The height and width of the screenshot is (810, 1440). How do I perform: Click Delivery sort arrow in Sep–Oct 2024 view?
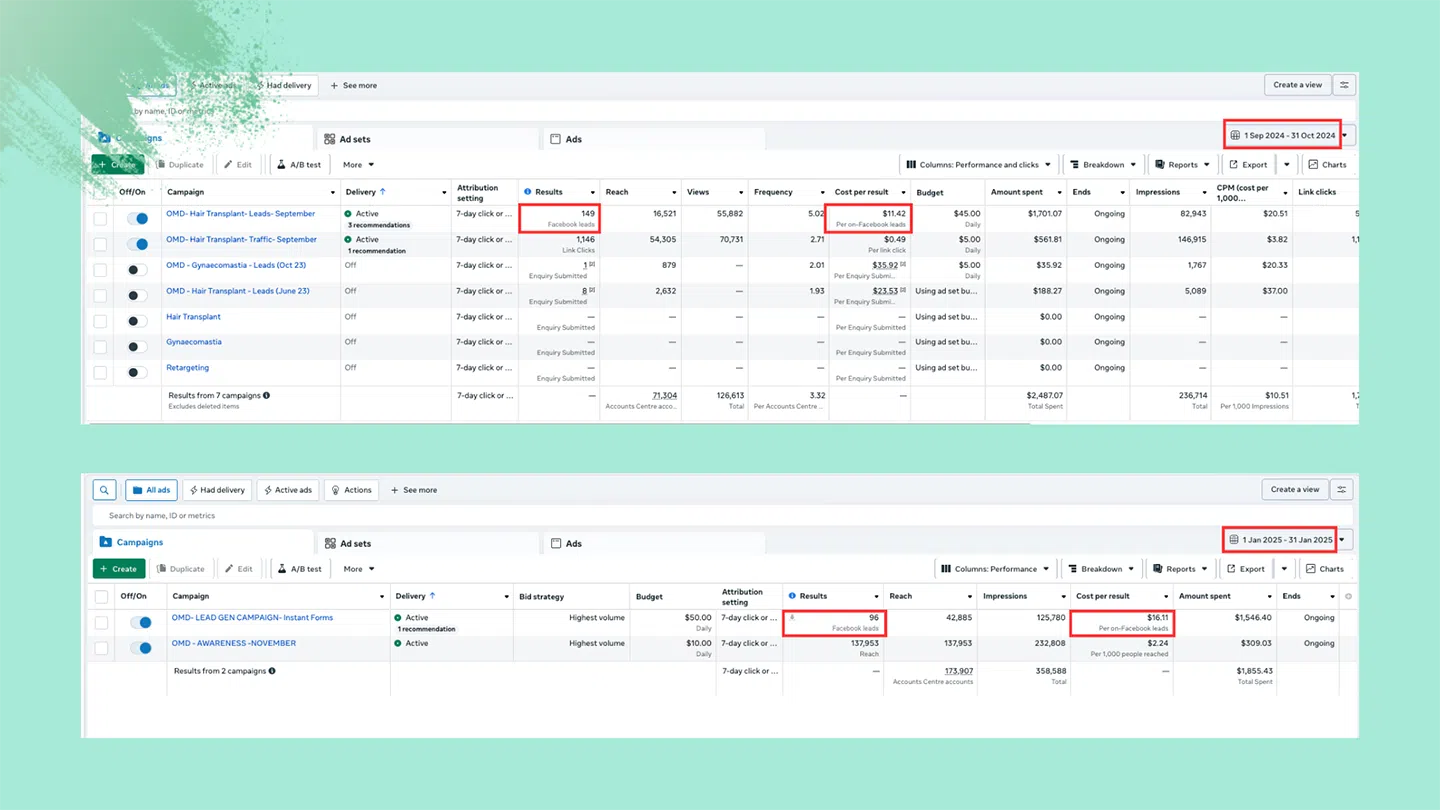[x=383, y=192]
